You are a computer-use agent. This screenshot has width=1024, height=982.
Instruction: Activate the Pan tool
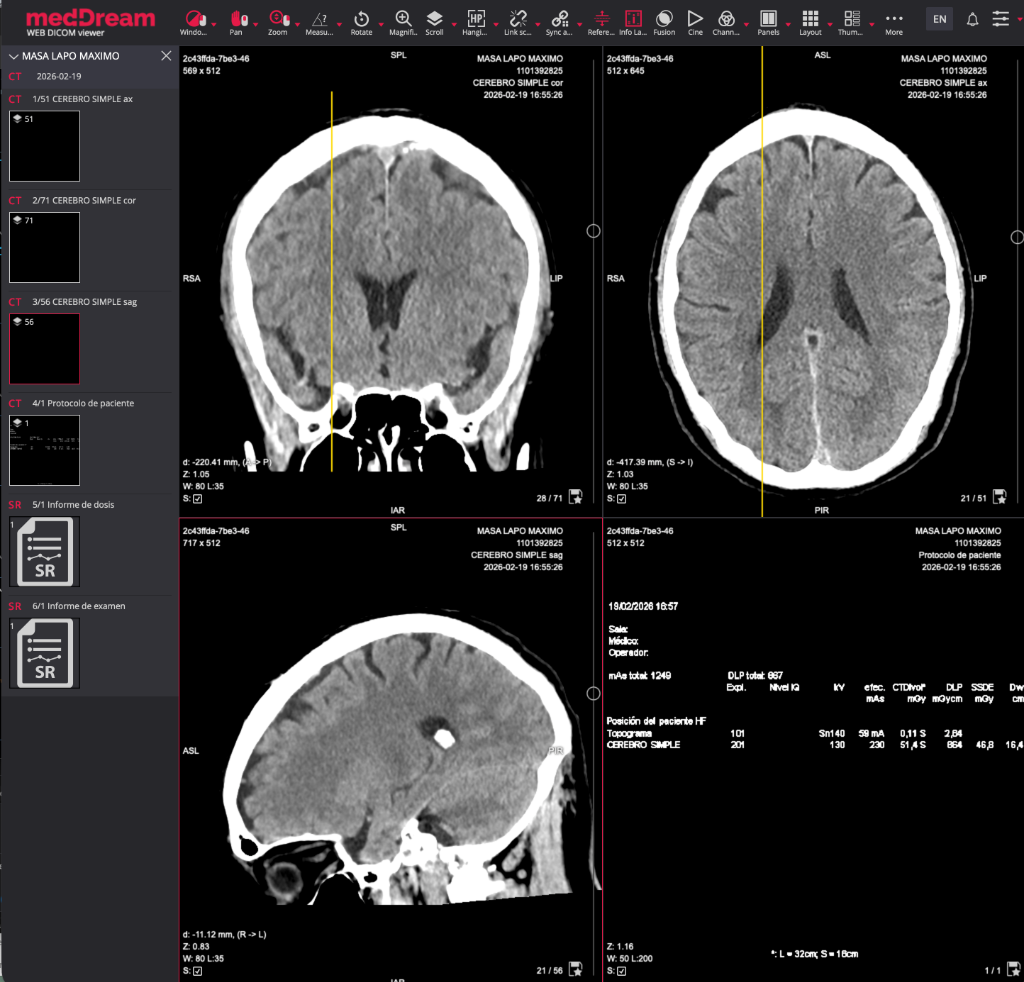coord(238,22)
